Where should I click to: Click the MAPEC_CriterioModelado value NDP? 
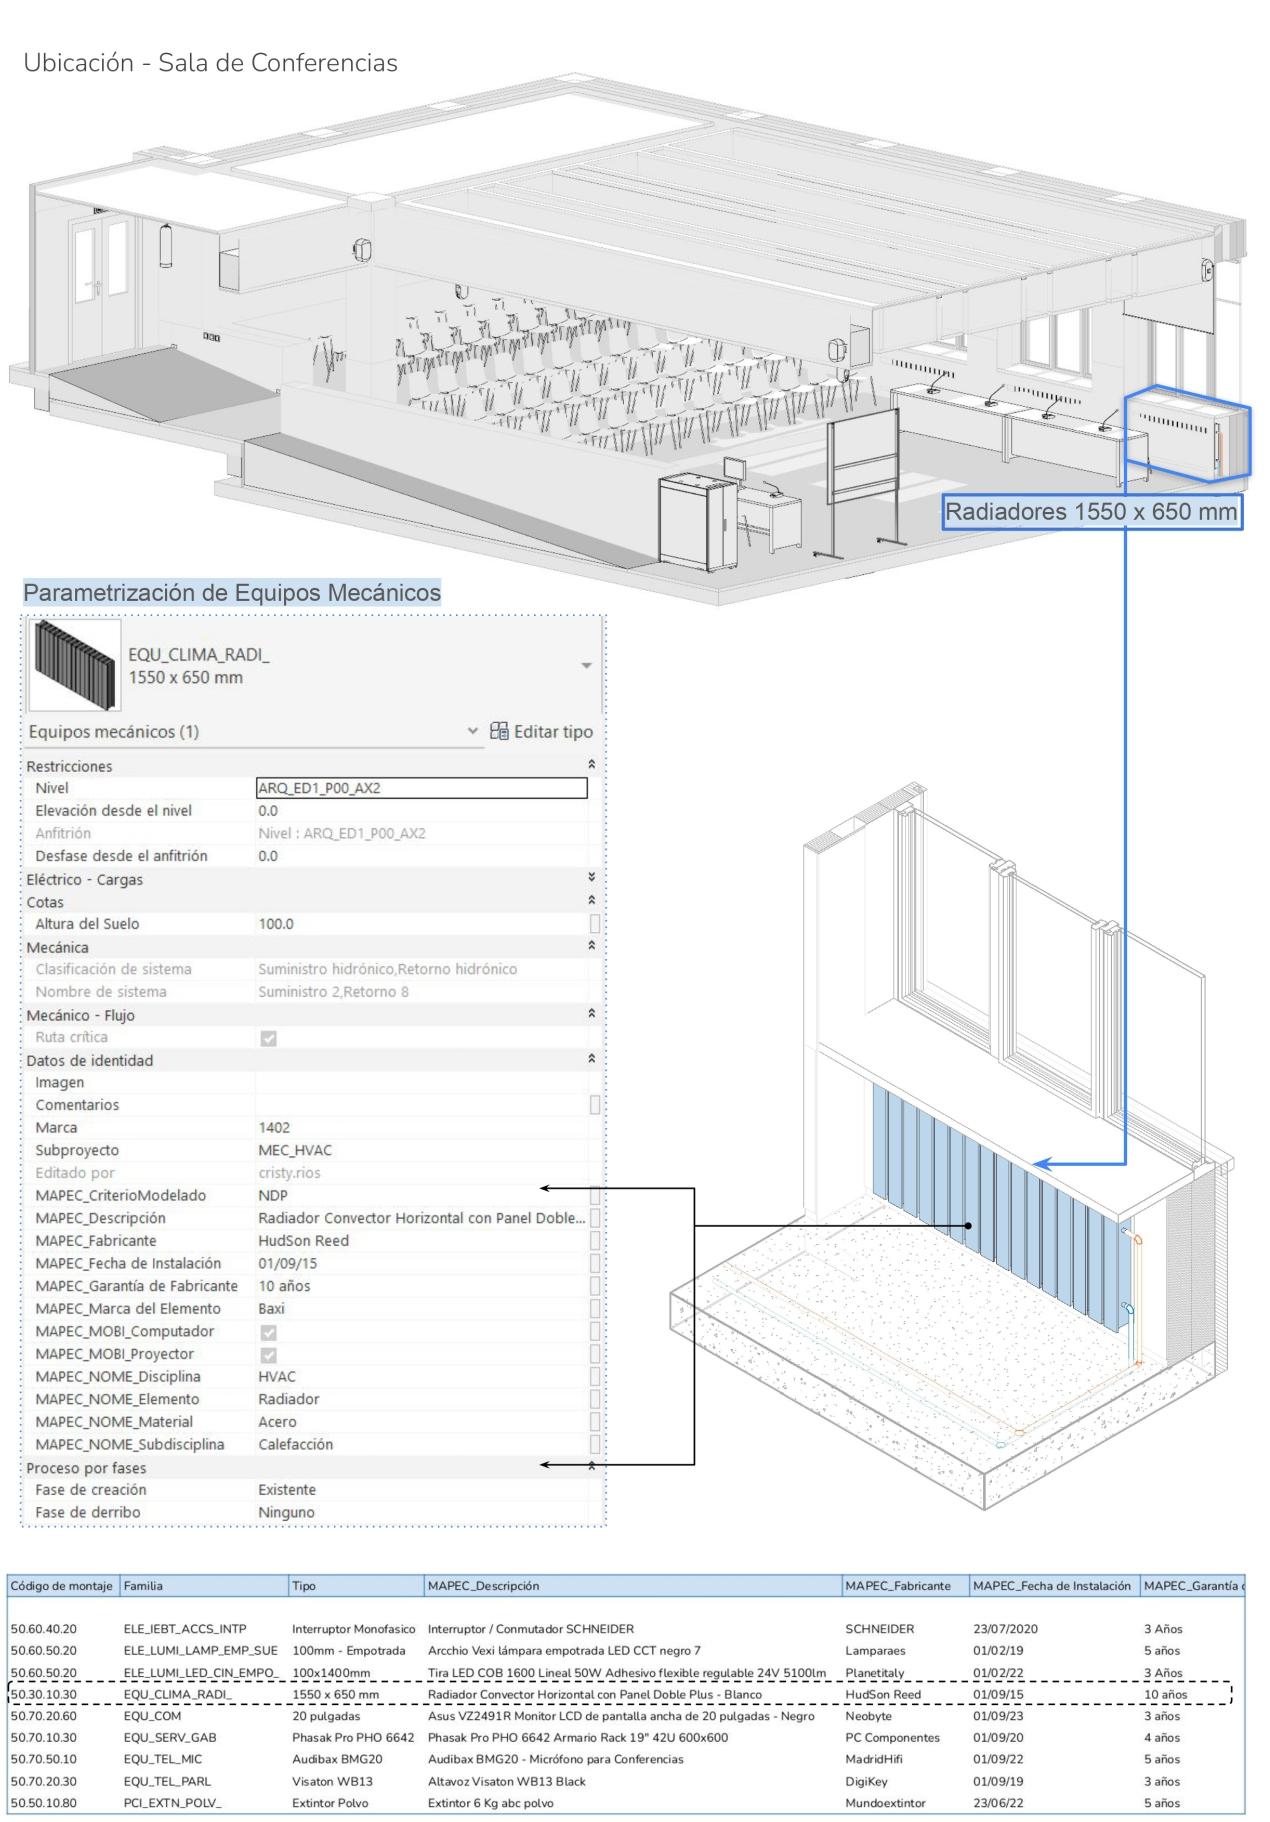click(273, 1195)
